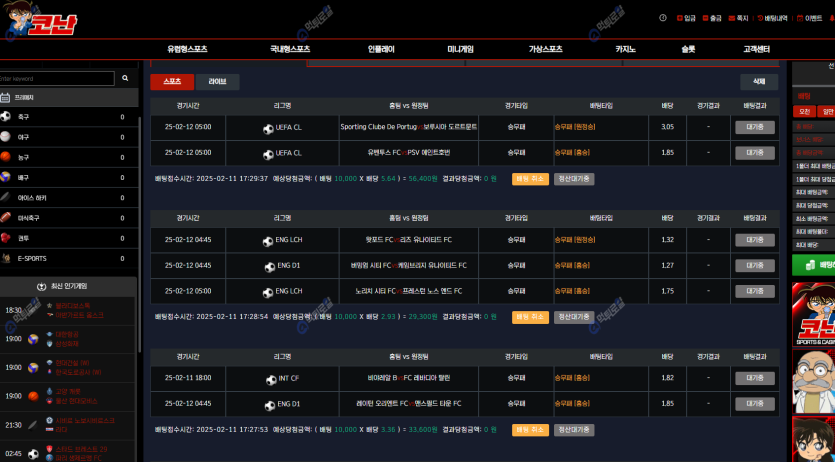Viewport: 835px width, 462px height.
Task: Expand the 유럽형스포츠 navigation menu
Action: (187, 49)
